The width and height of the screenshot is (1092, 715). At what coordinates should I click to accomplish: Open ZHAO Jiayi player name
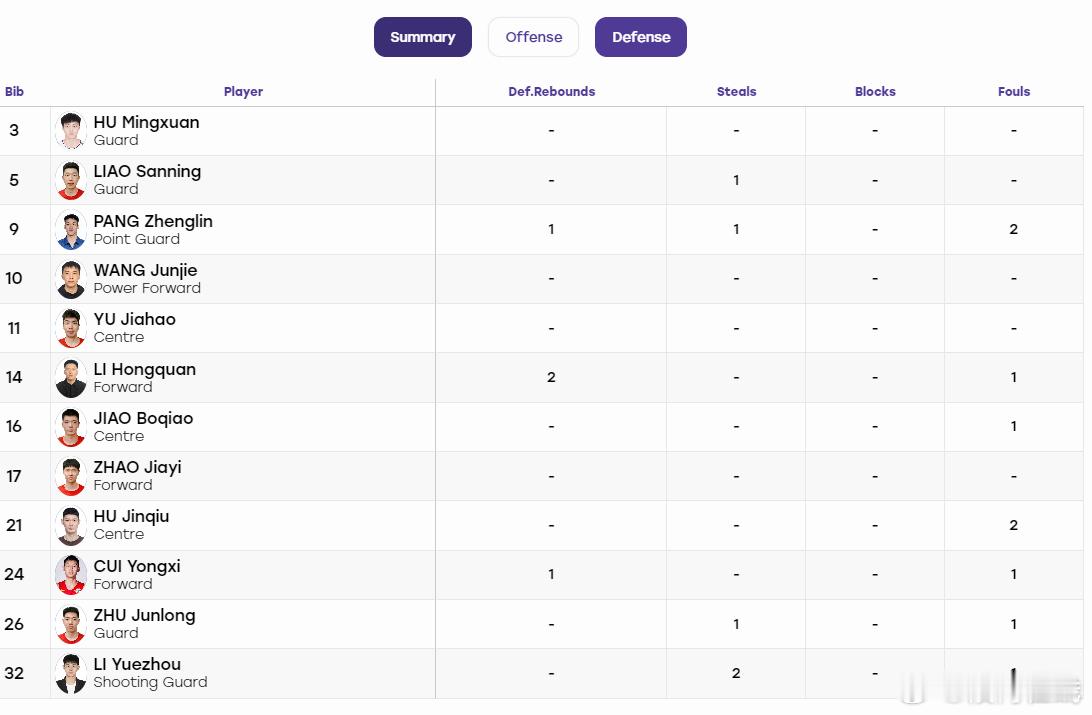[x=137, y=467]
